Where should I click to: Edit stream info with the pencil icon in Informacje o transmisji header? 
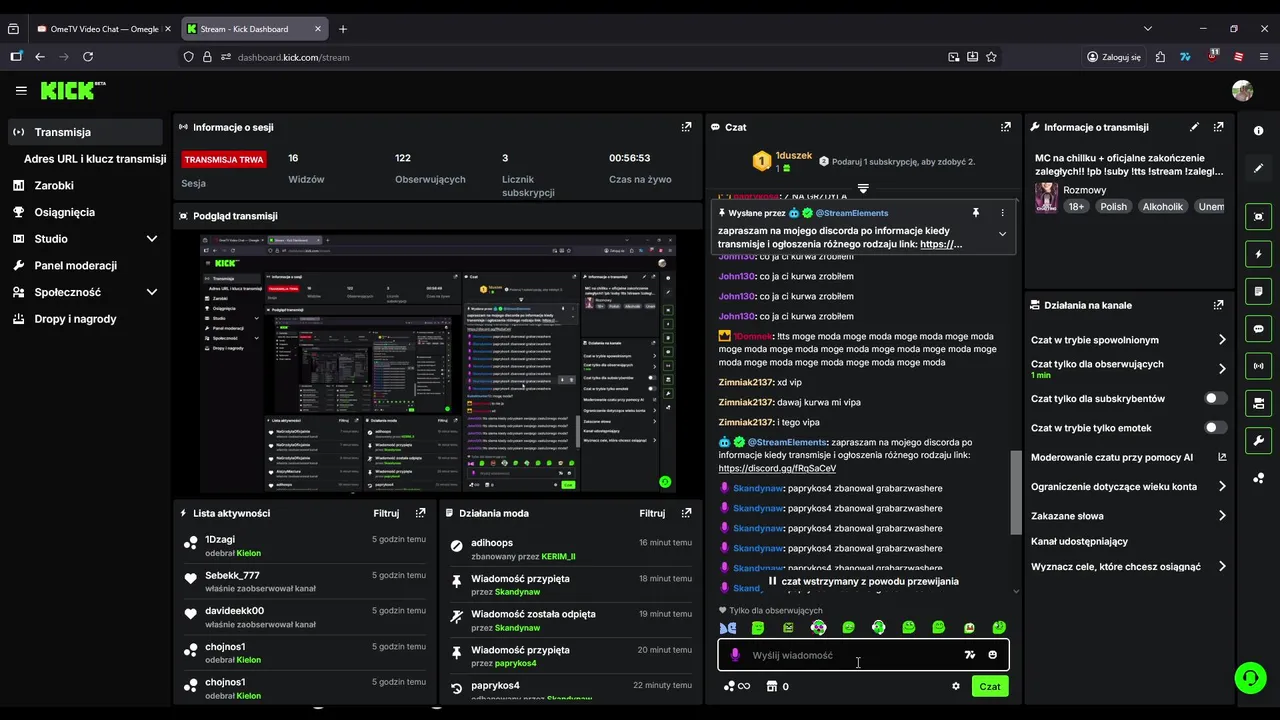[x=1194, y=127]
